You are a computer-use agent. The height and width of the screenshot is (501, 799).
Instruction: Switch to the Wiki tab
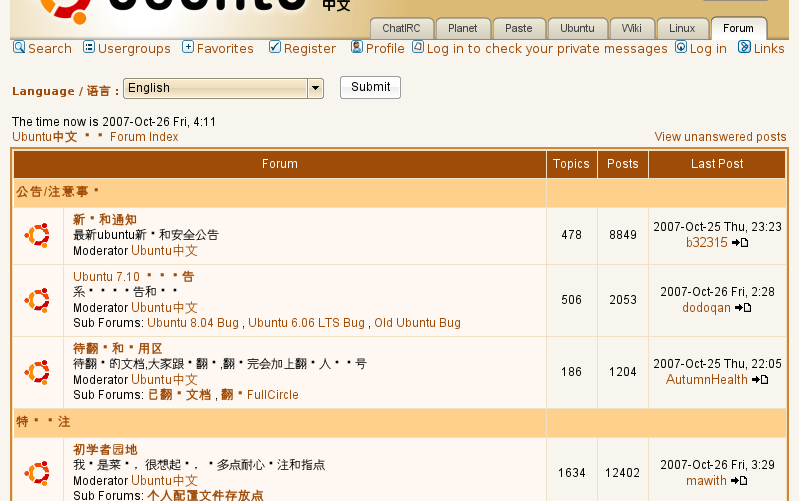(631, 28)
